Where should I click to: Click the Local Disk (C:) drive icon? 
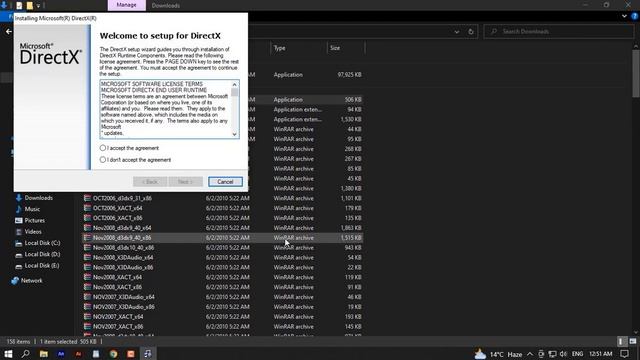point(18,243)
